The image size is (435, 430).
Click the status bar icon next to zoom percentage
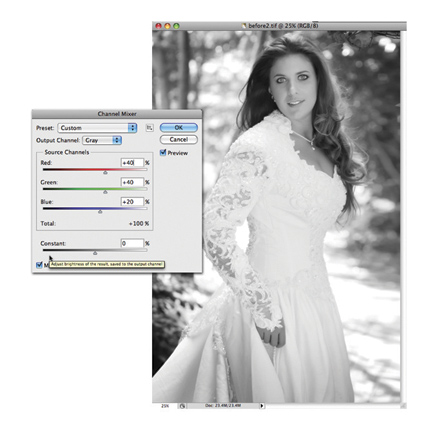pos(182,406)
